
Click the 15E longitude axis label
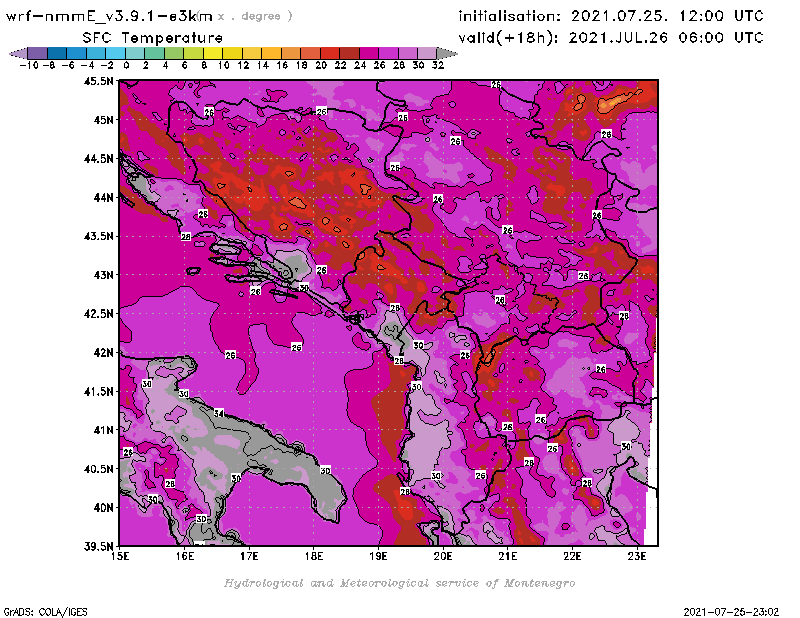(x=120, y=555)
